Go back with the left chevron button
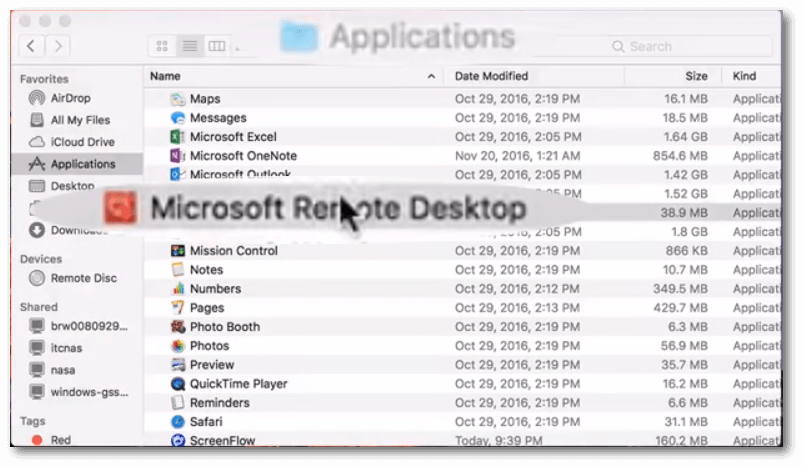Viewport: 803px width, 467px height. (31, 46)
